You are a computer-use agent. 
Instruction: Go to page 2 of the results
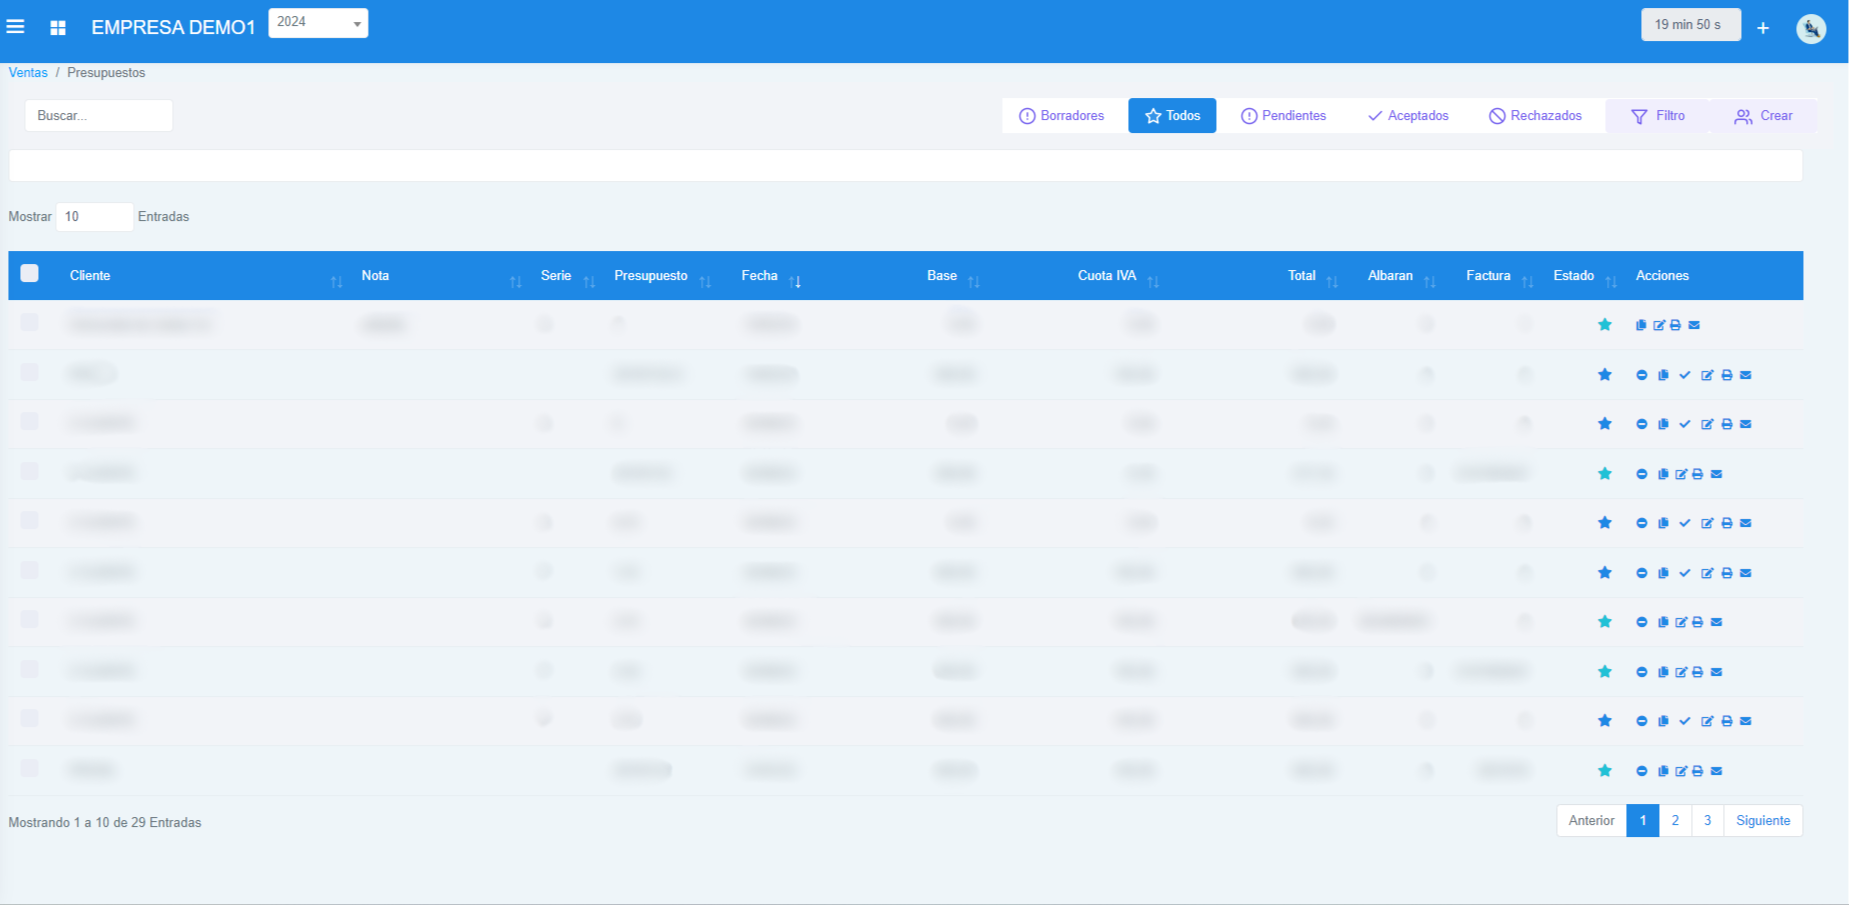(1675, 821)
